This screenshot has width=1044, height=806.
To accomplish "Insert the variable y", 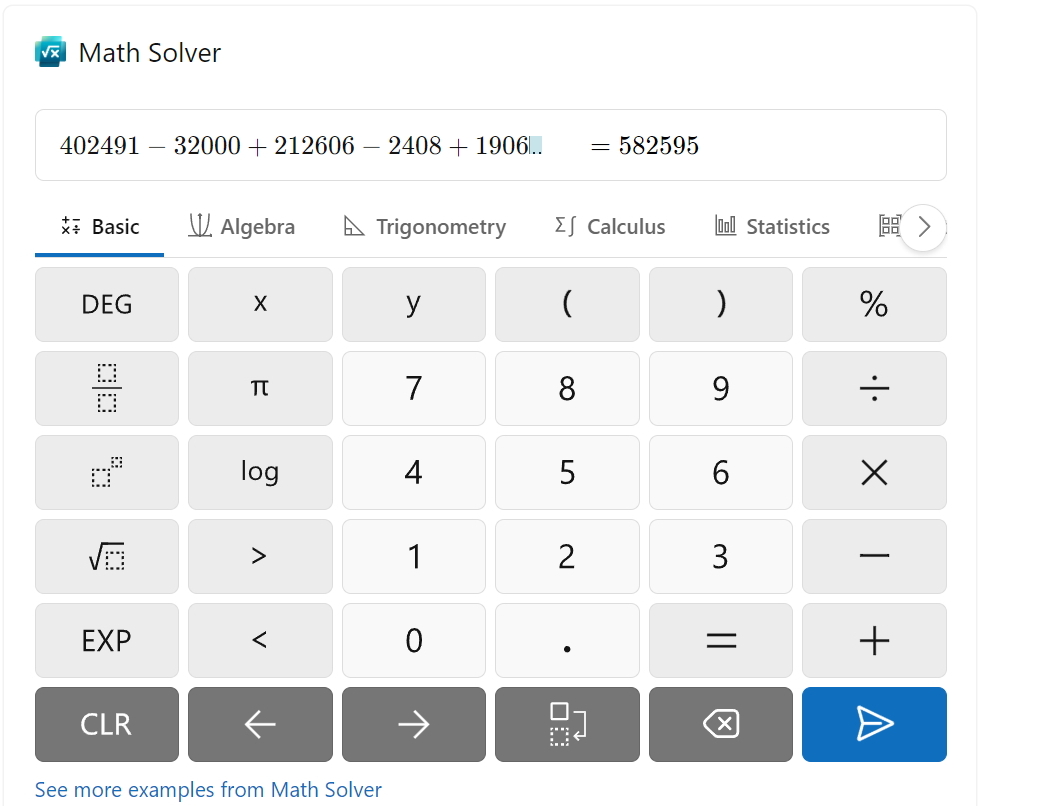I will coord(413,304).
